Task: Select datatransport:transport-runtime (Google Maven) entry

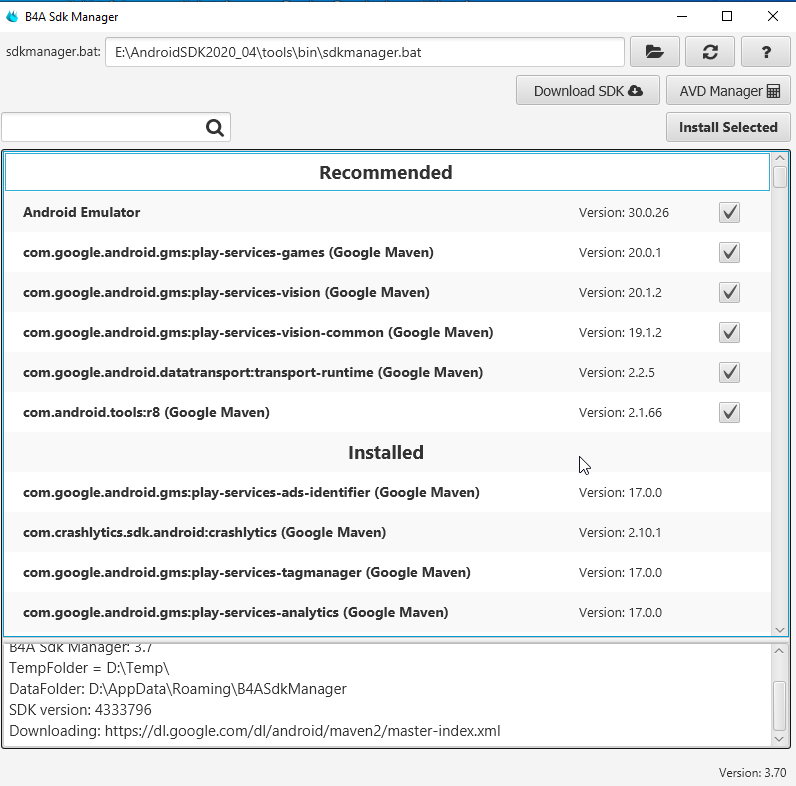Action: click(253, 373)
